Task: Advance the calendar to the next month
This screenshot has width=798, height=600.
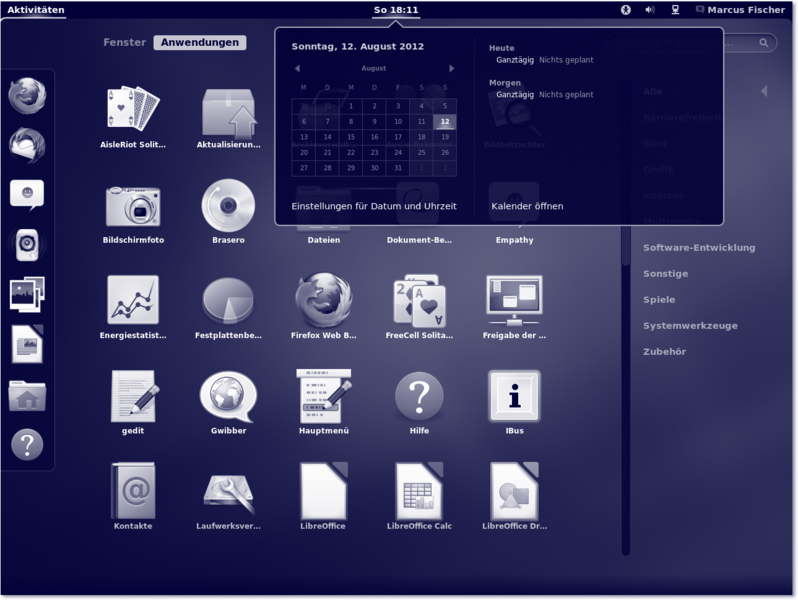Action: coord(452,69)
